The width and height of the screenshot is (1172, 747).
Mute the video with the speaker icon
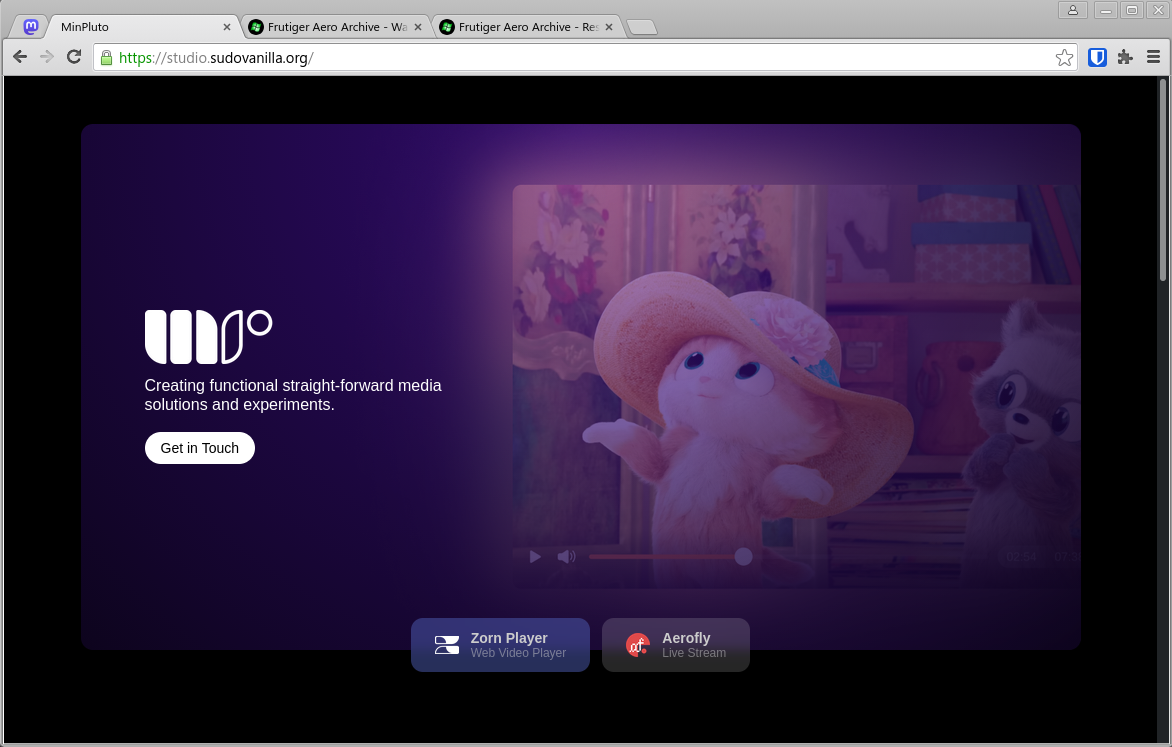[566, 556]
